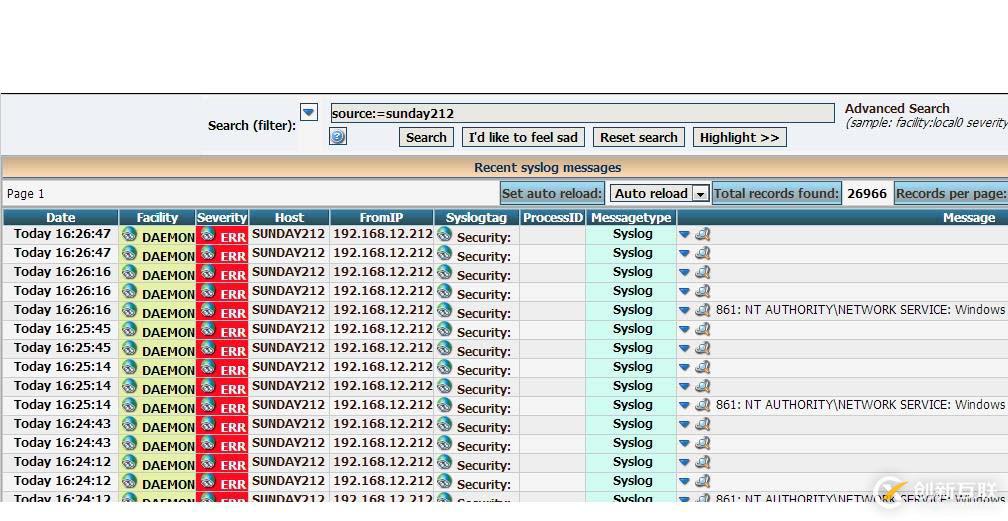Sort by the Severity column header
Viewport: 1008px width, 521px height.
(x=222, y=217)
